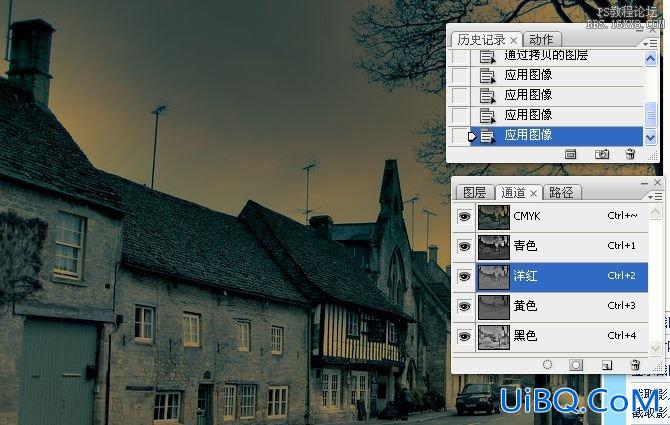The image size is (670, 425).
Task: Click the Ctrl+2 shortcut text
Action: 622,276
